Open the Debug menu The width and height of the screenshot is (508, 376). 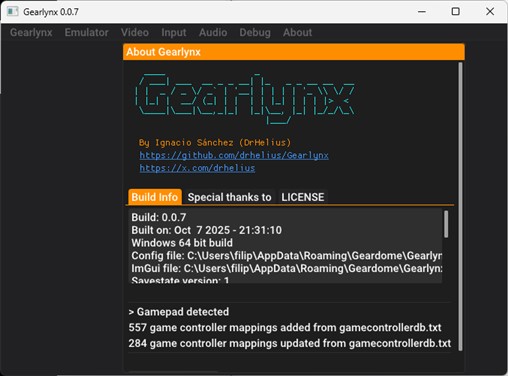click(255, 32)
